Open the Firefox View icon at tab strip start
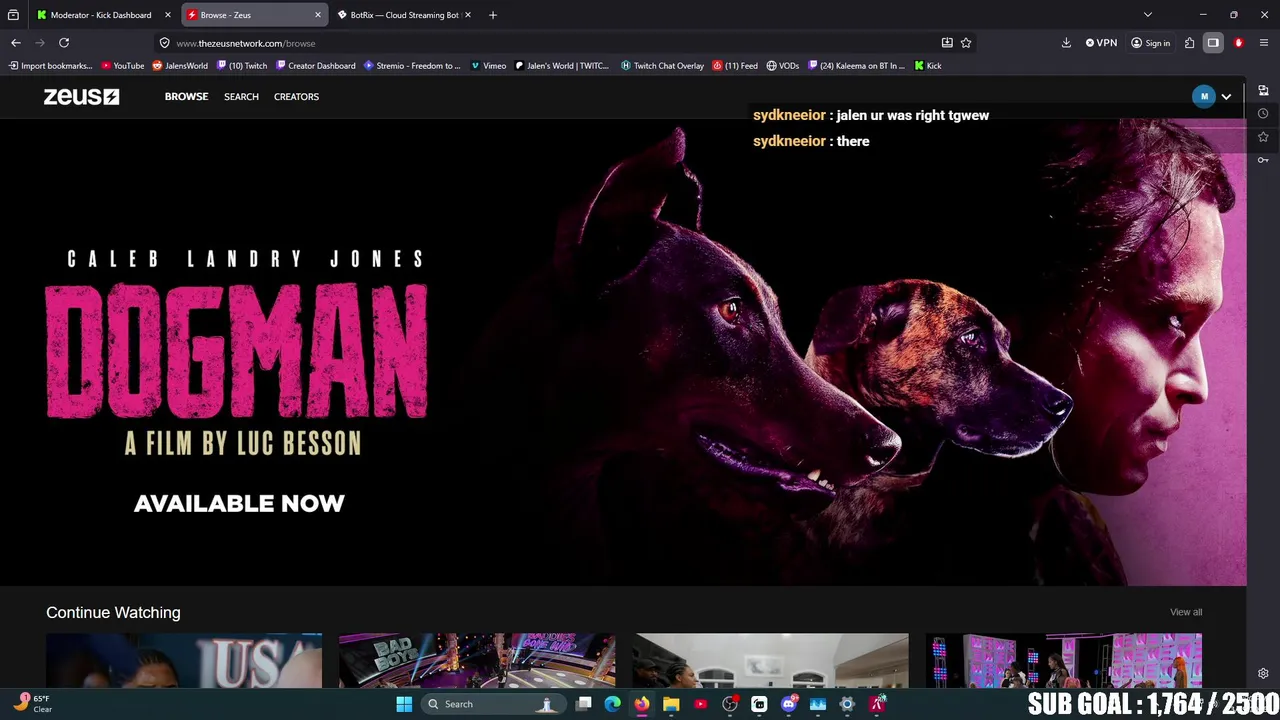 point(13,15)
